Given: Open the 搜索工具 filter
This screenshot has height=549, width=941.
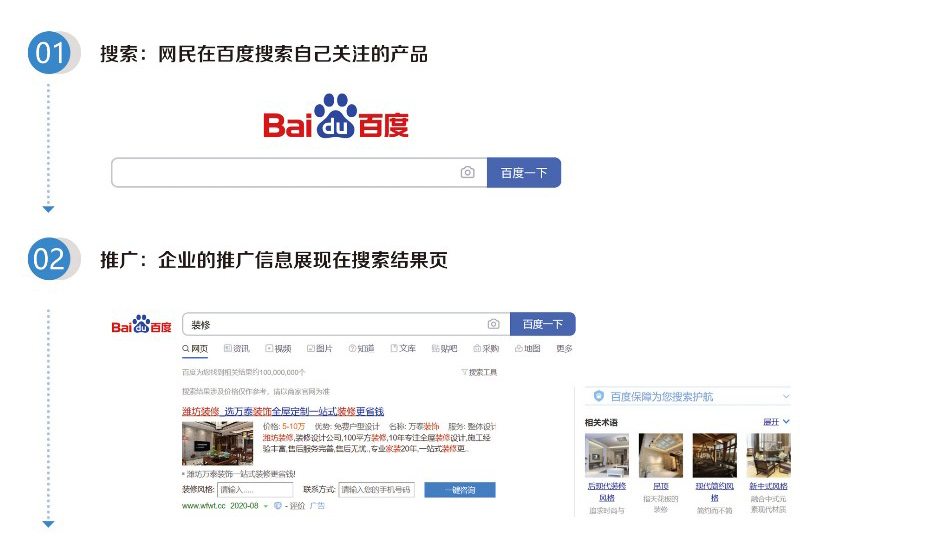Looking at the screenshot, I should point(479,372).
